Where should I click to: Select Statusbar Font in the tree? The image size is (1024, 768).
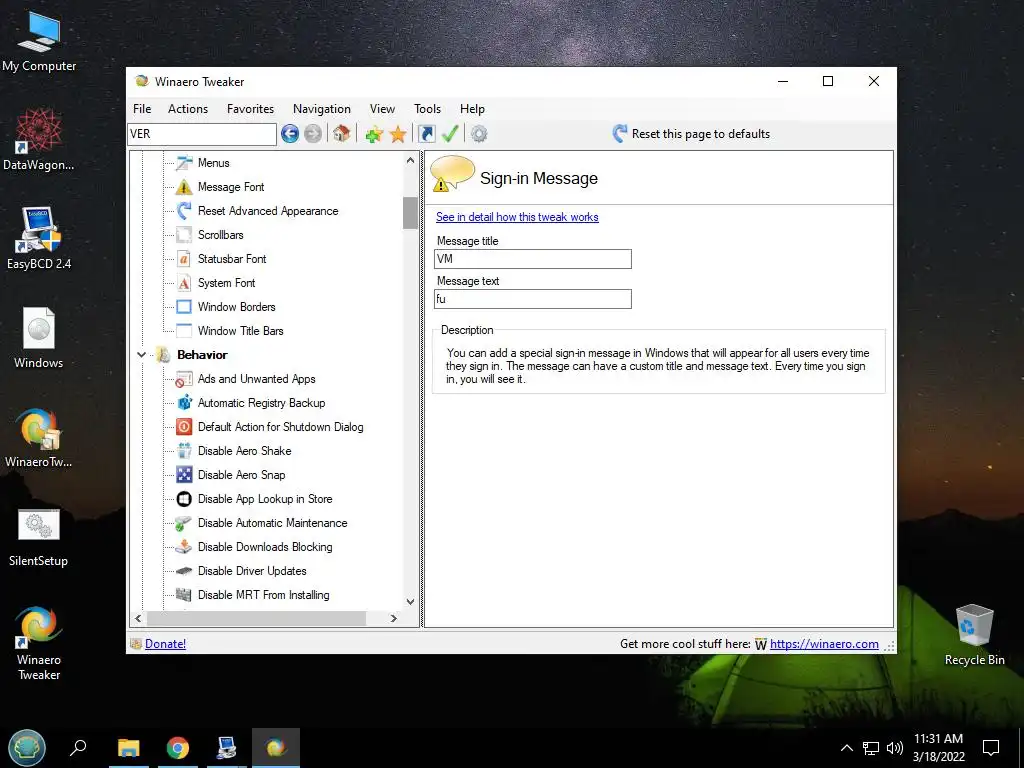point(232,259)
